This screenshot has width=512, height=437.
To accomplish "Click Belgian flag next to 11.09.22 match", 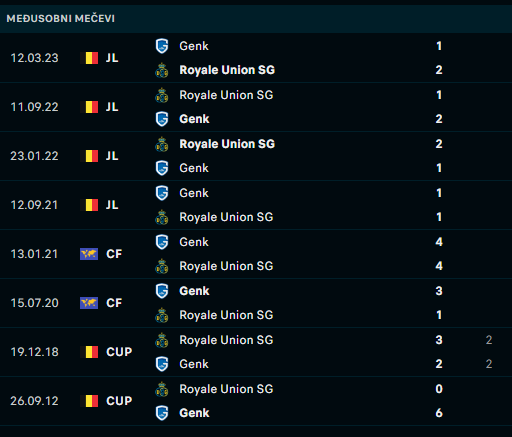I will pos(89,107).
